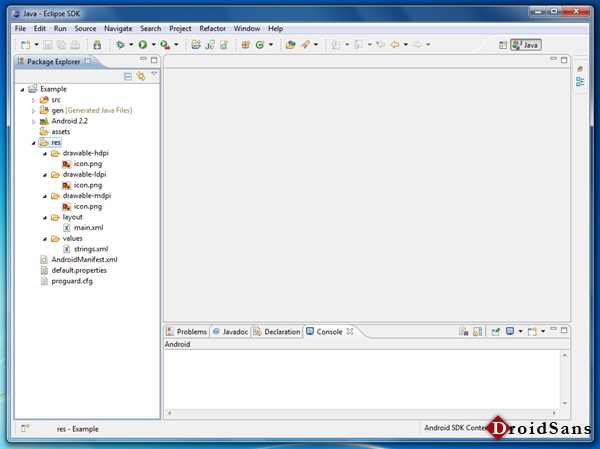Click the green Run button icon
Screen dimensions: 600x449
[x=143, y=45]
